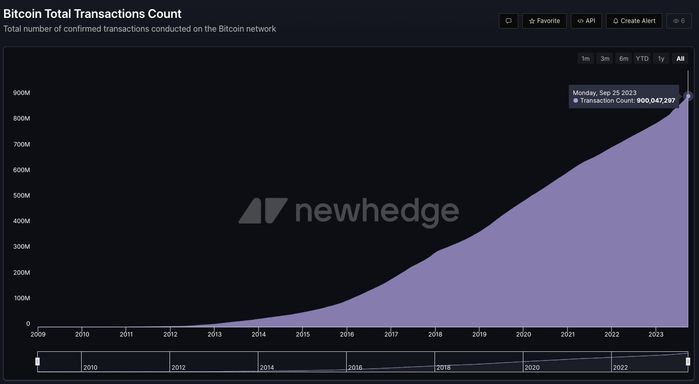699x384 pixels.
Task: Select the 3m time range
Action: pos(604,58)
